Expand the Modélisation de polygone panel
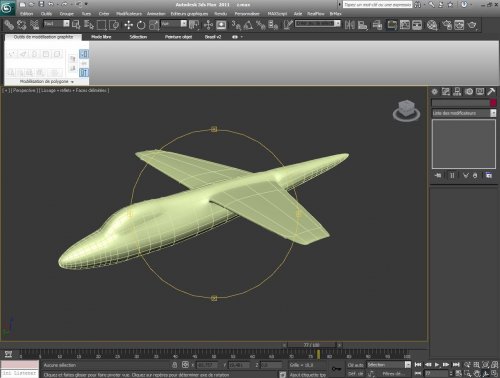 46,81
